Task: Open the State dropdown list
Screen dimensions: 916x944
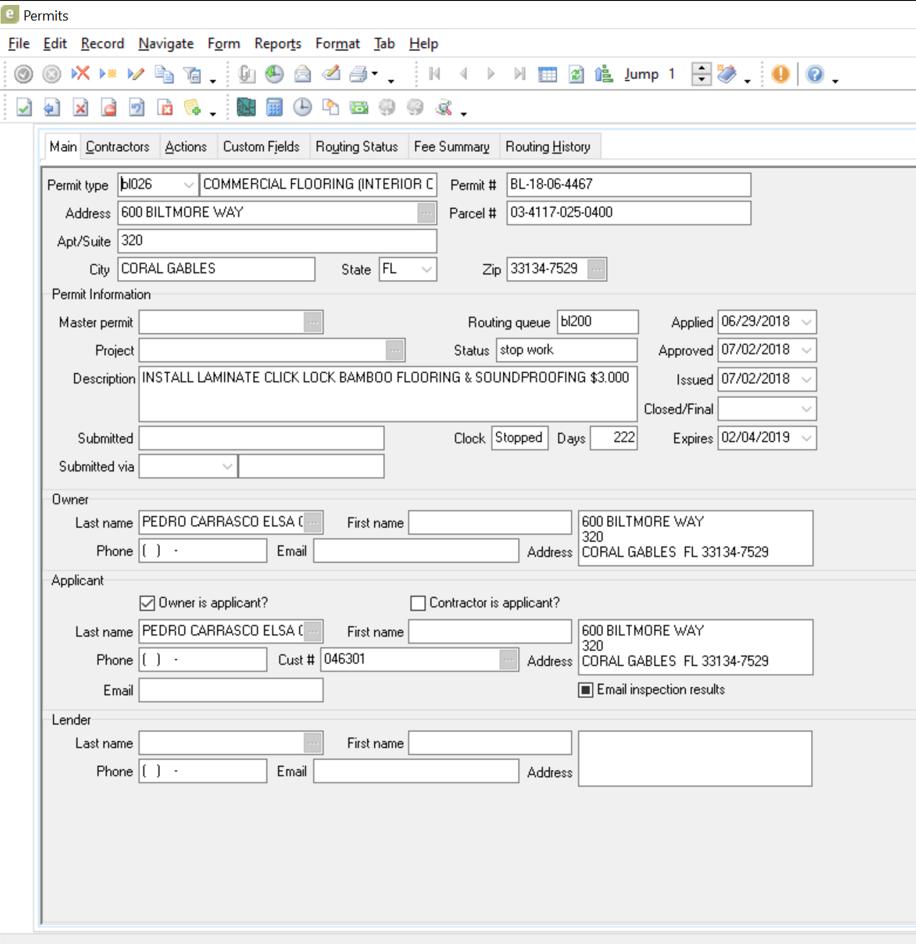Action: 426,270
